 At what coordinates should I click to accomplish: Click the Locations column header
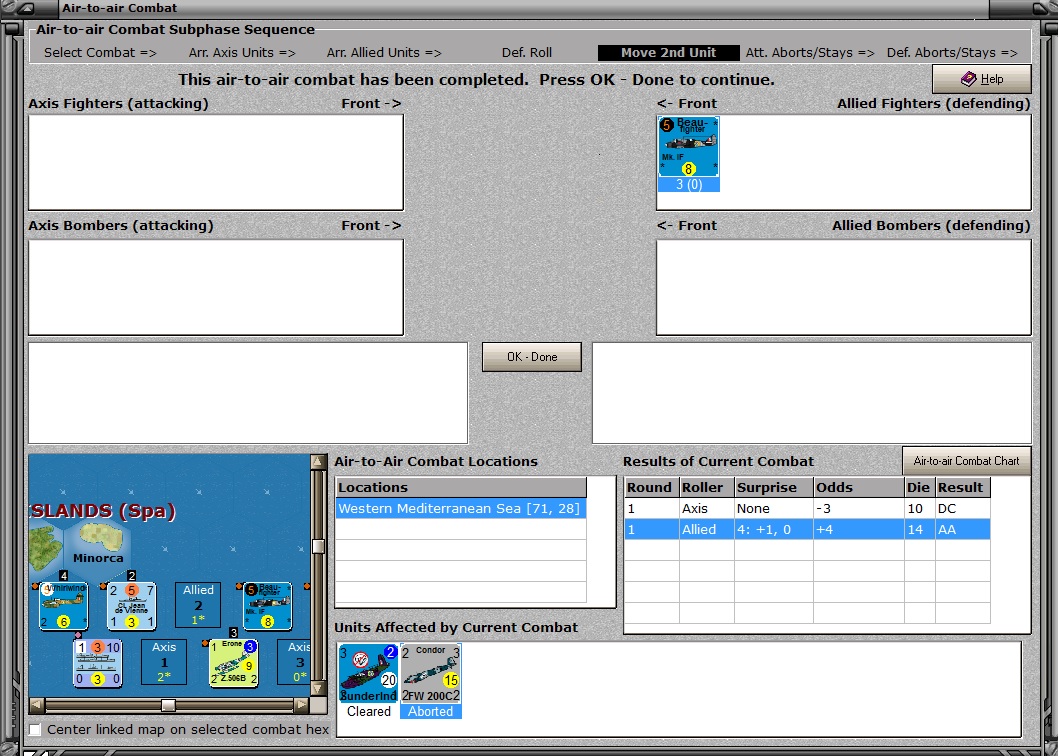click(461, 487)
